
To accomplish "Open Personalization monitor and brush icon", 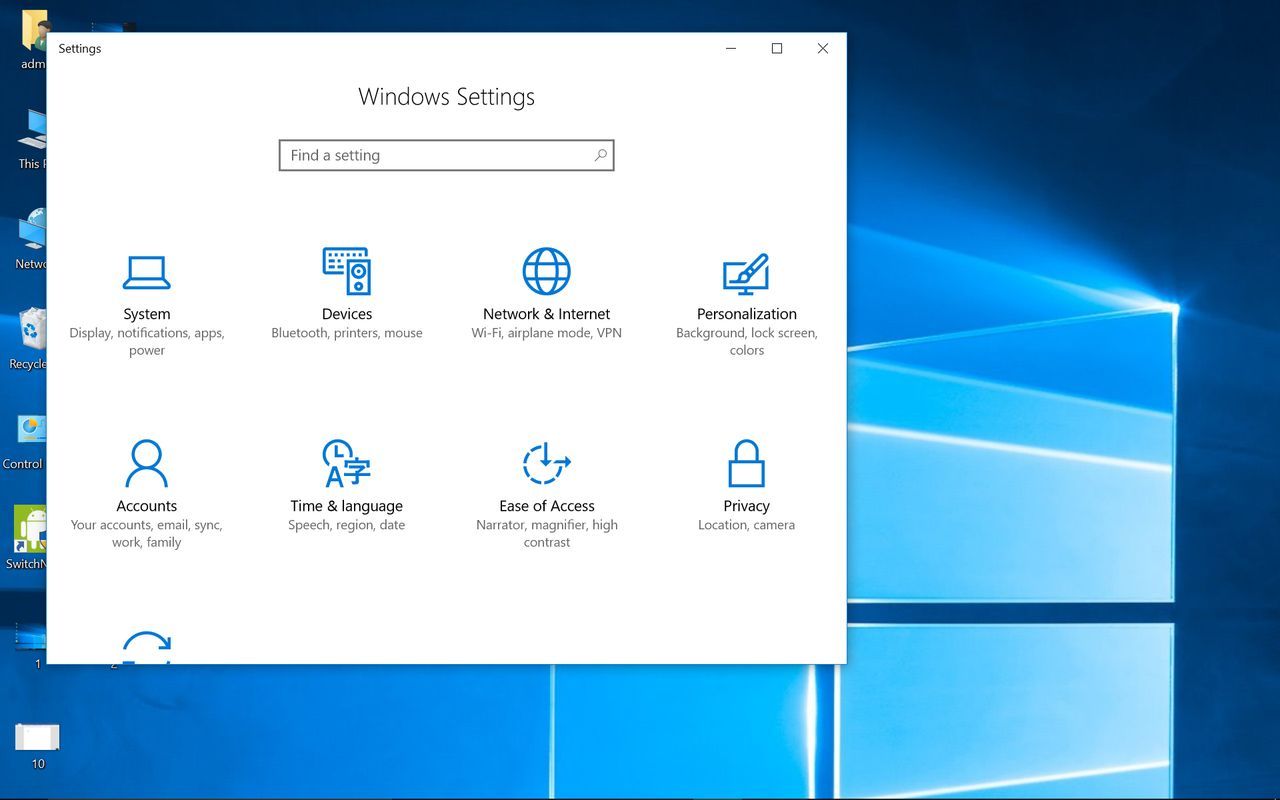I will point(746,273).
